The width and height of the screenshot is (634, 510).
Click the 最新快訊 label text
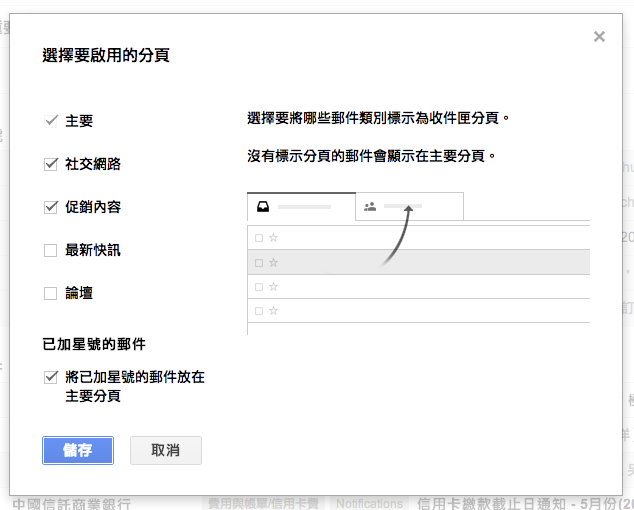point(93,250)
